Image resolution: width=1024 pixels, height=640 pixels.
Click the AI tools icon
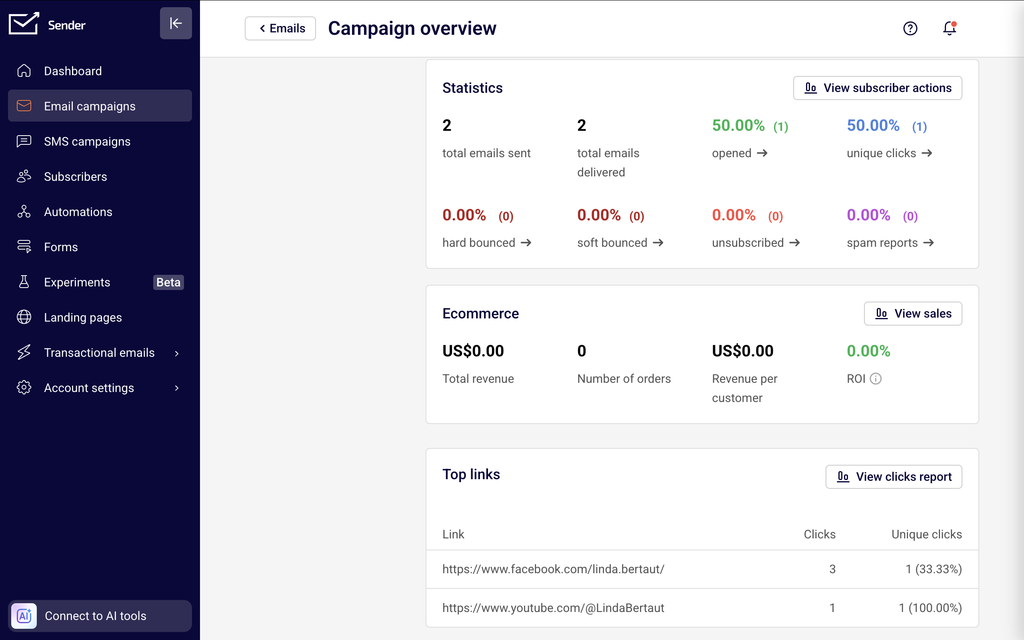(24, 616)
